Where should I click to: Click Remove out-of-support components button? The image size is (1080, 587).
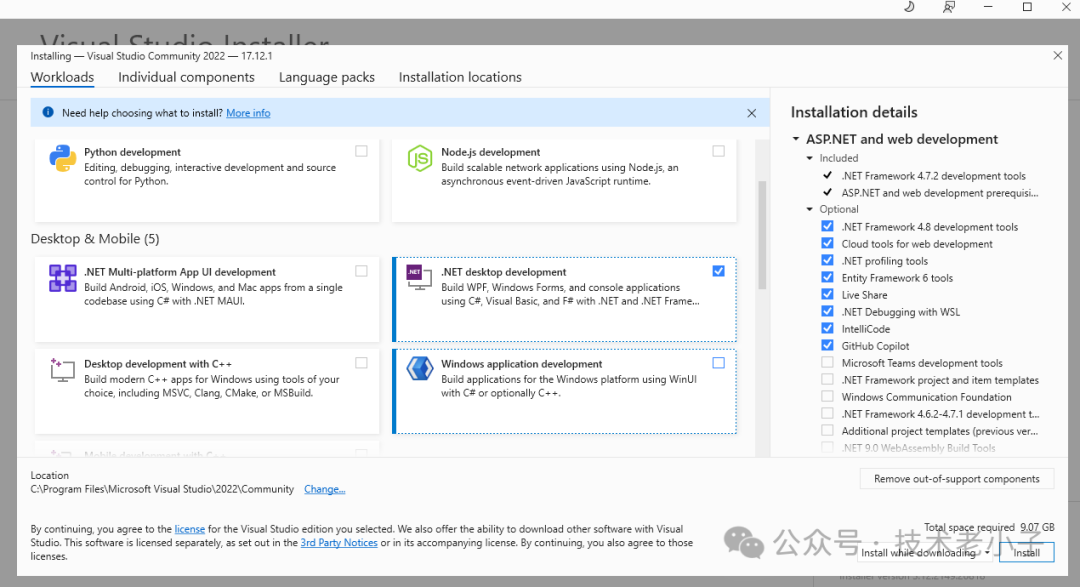pos(956,479)
